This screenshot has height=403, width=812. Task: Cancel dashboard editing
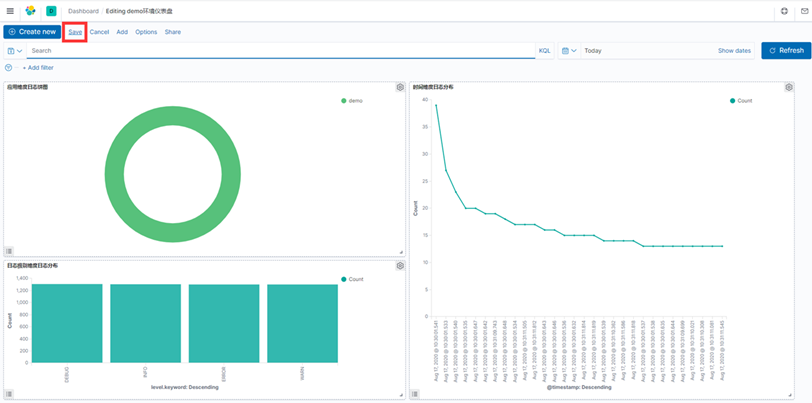[x=99, y=32]
